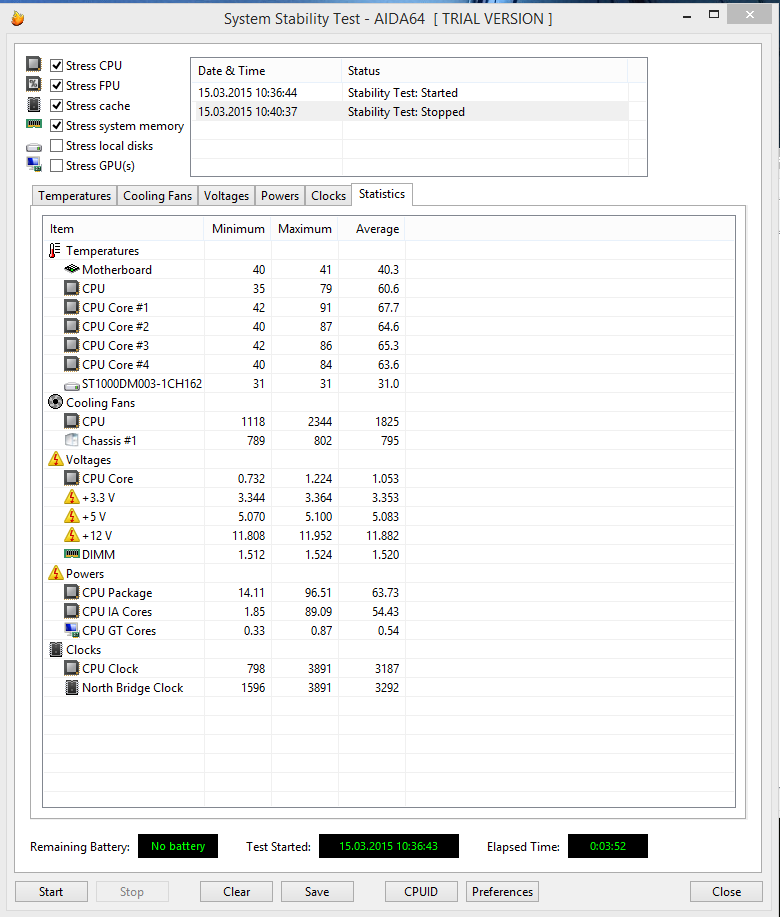Maximize the AIDA64 window
Viewport: 780px width, 917px height.
click(x=714, y=15)
